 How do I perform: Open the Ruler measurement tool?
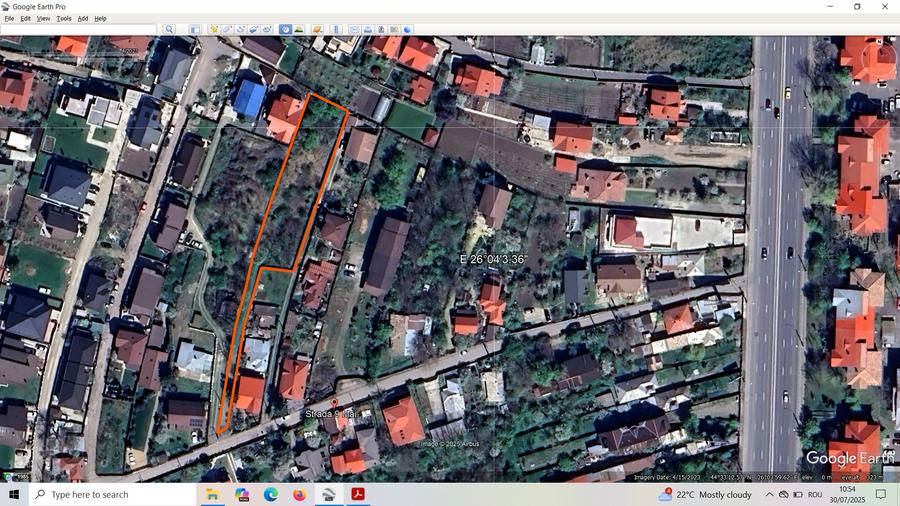pyautogui.click(x=336, y=29)
